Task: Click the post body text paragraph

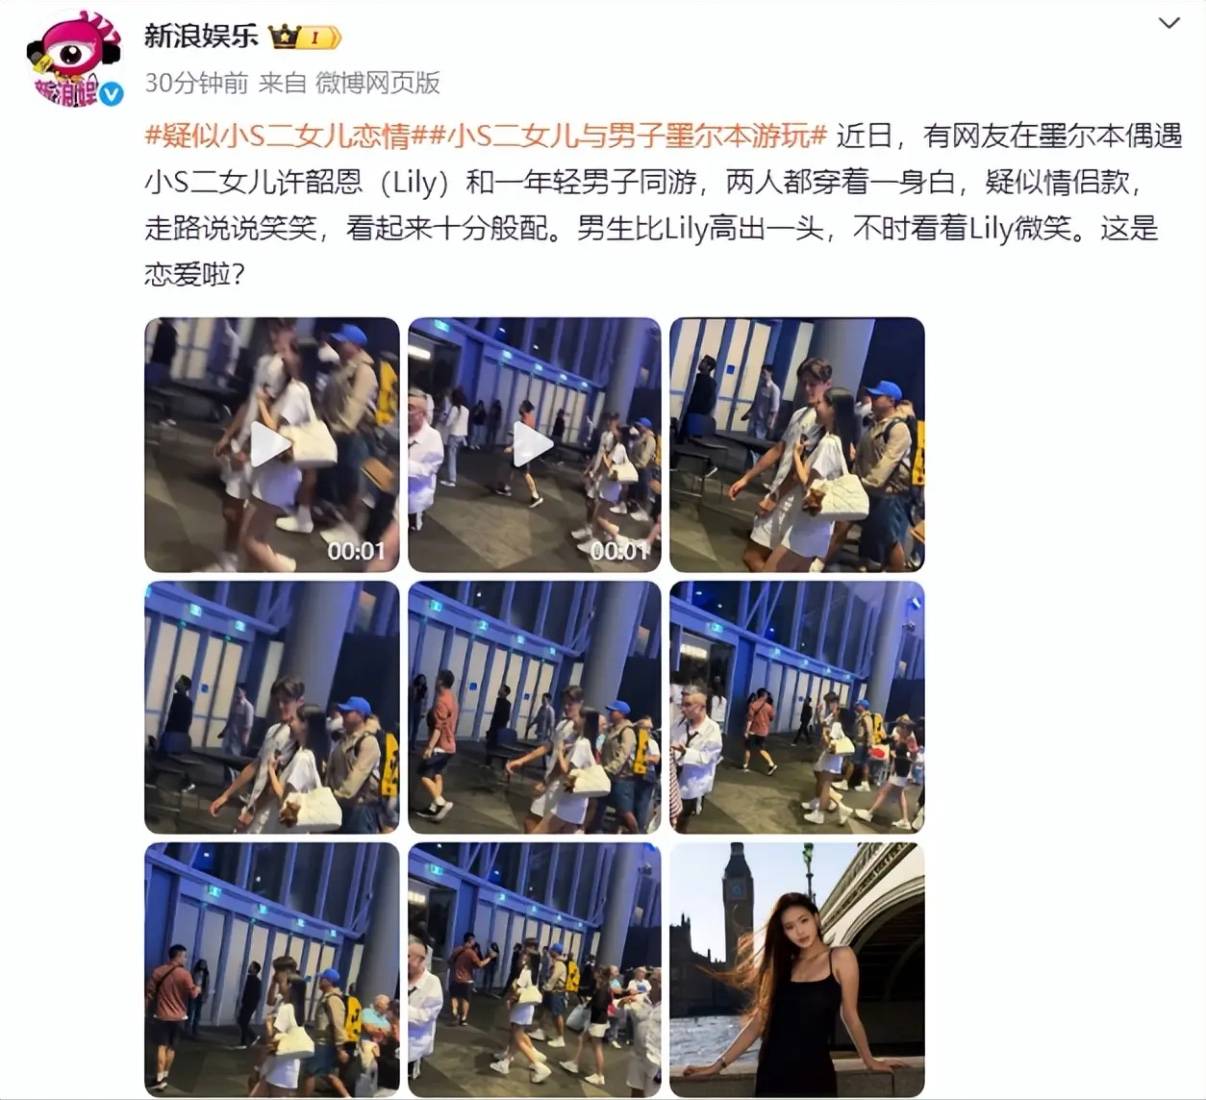Action: 663,204
